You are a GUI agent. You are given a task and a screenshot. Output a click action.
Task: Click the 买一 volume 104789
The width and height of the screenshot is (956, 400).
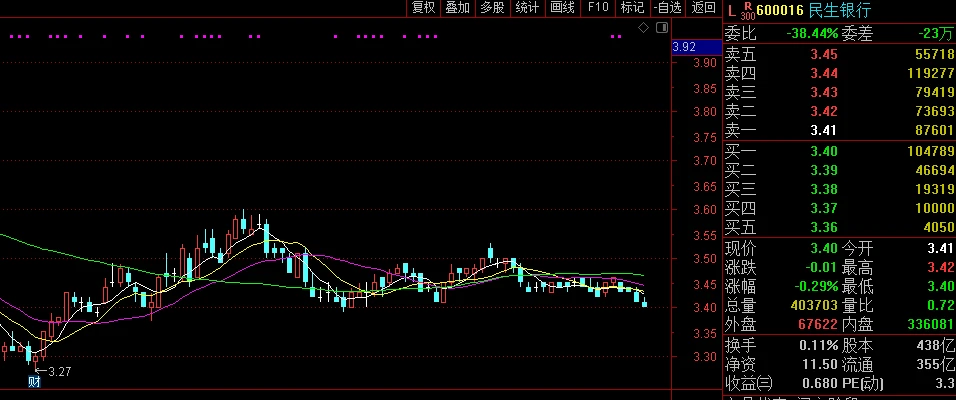coord(929,151)
